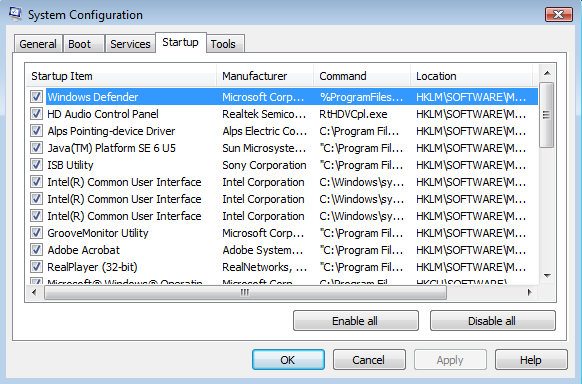
Task: Uncheck the Intel Common User Interface checkbox below ISB Utility
Action: pos(36,182)
